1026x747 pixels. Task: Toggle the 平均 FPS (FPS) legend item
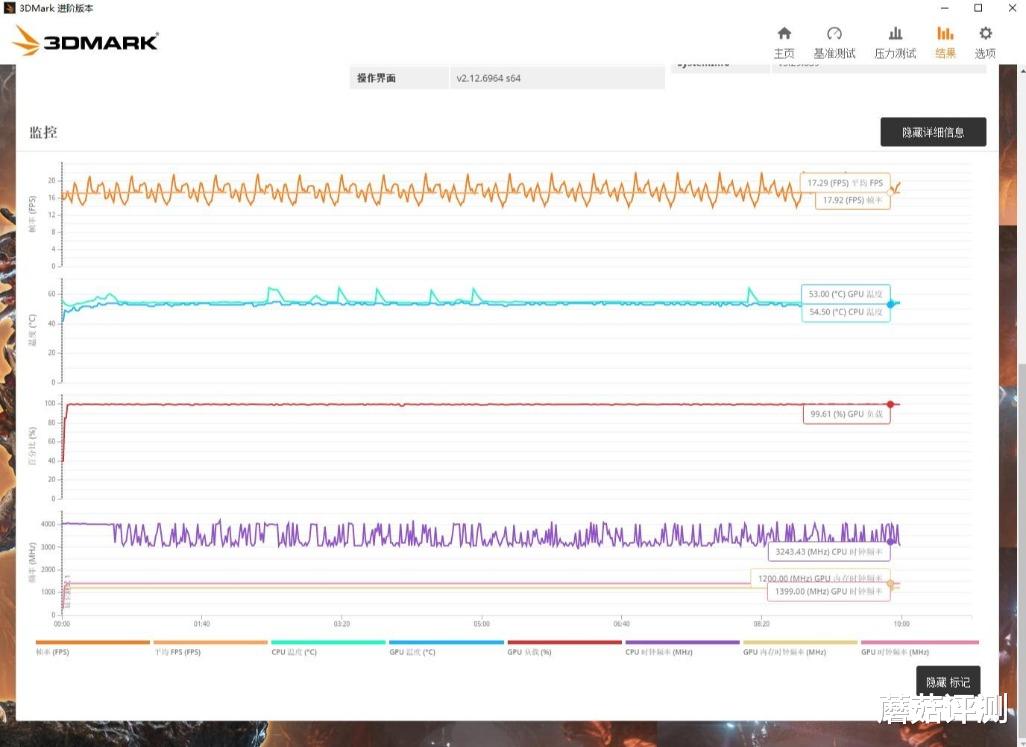click(x=210, y=648)
